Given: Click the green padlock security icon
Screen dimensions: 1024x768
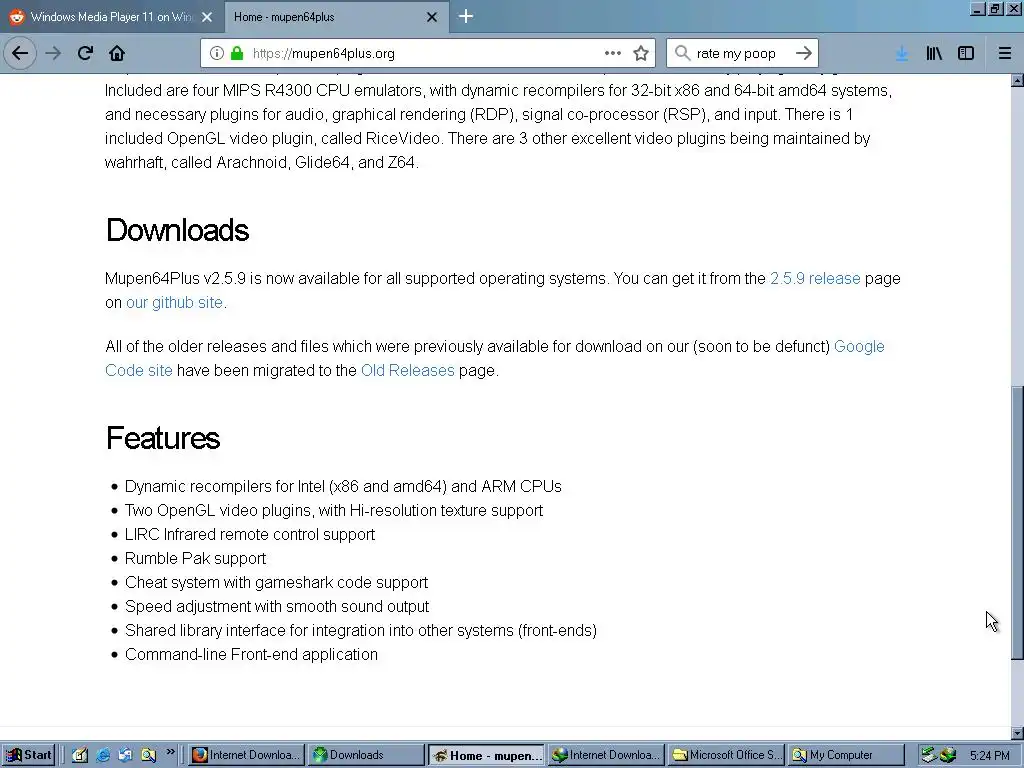Looking at the screenshot, I should [237, 53].
